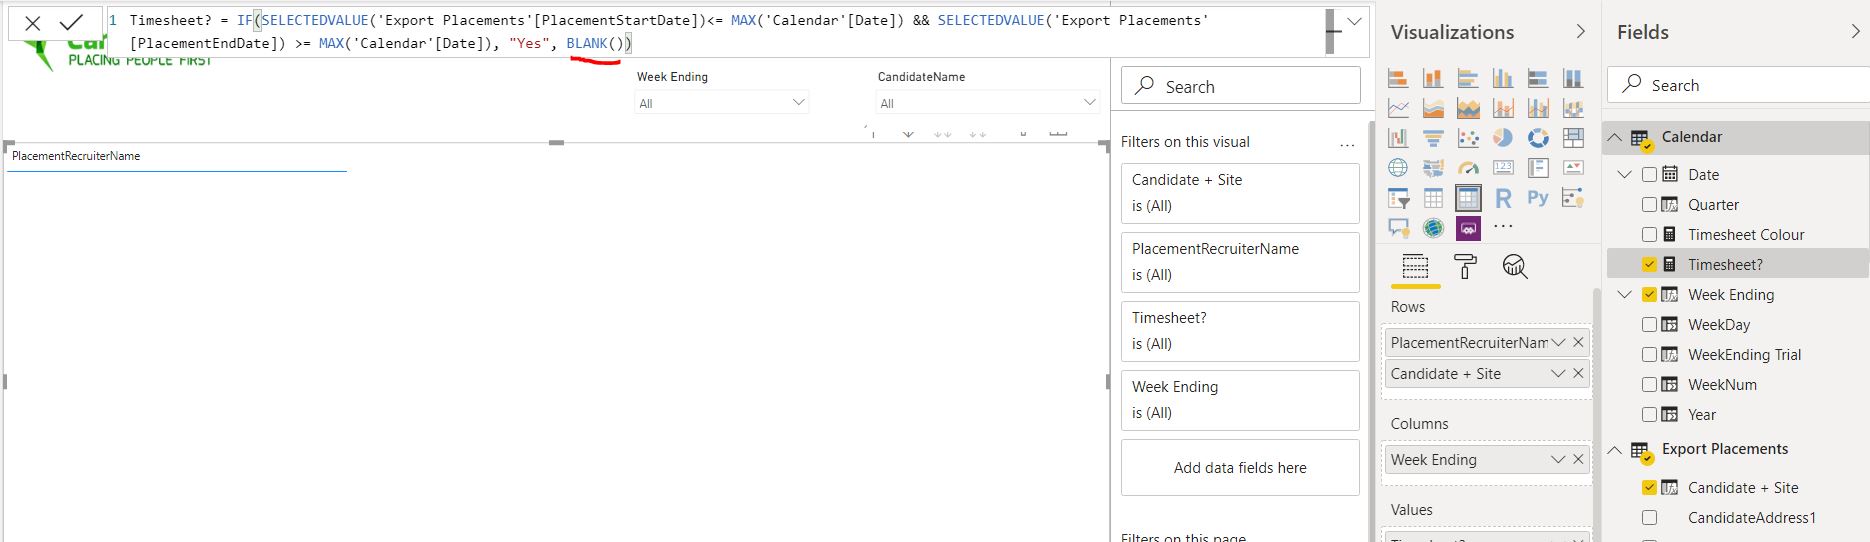1870x542 pixels.
Task: Uncheck the Timesheet? measure checkbox
Action: click(1649, 264)
